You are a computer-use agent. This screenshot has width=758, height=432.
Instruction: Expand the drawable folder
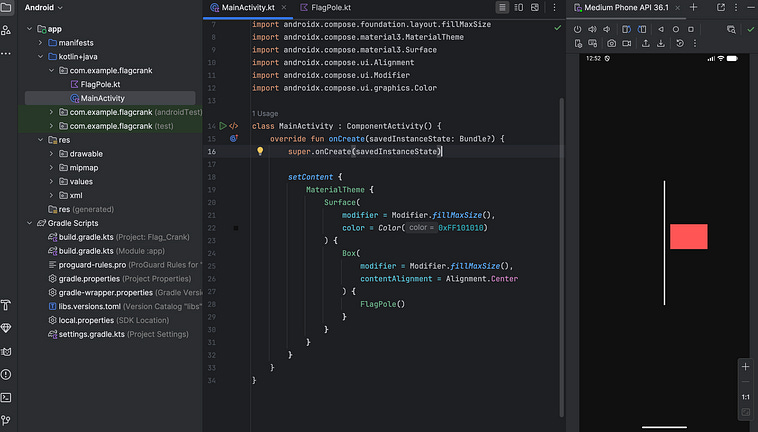(51, 154)
